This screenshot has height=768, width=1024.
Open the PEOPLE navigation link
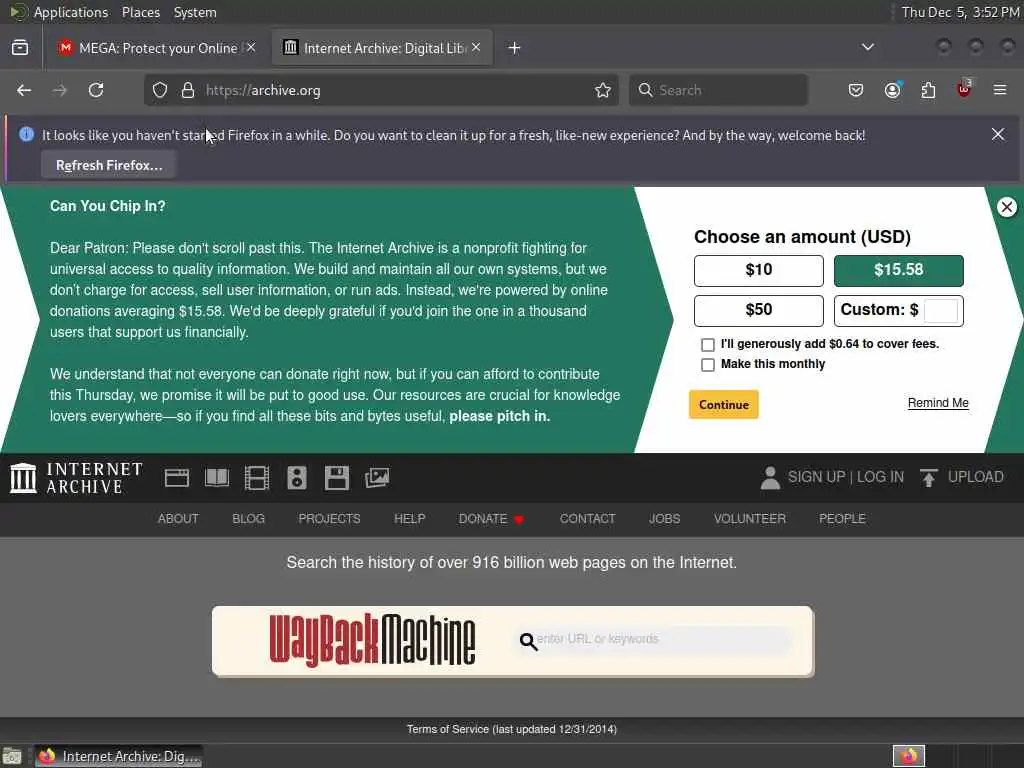coord(842,519)
